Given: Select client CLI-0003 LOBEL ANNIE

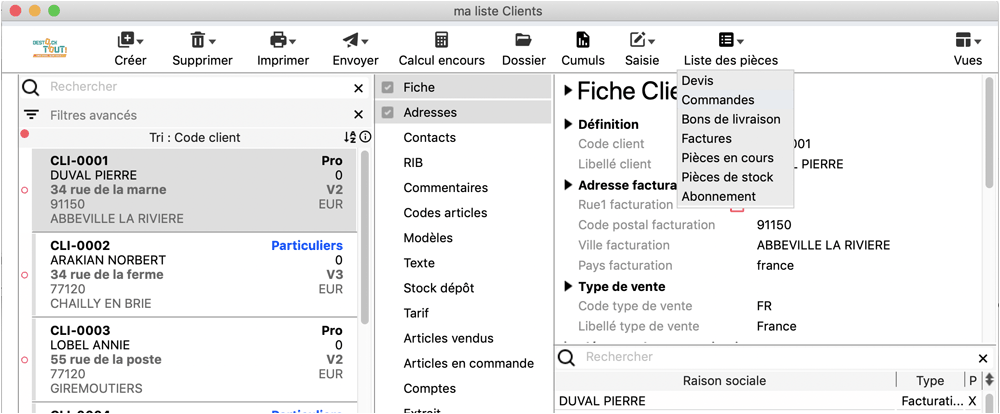Looking at the screenshot, I should point(195,360).
